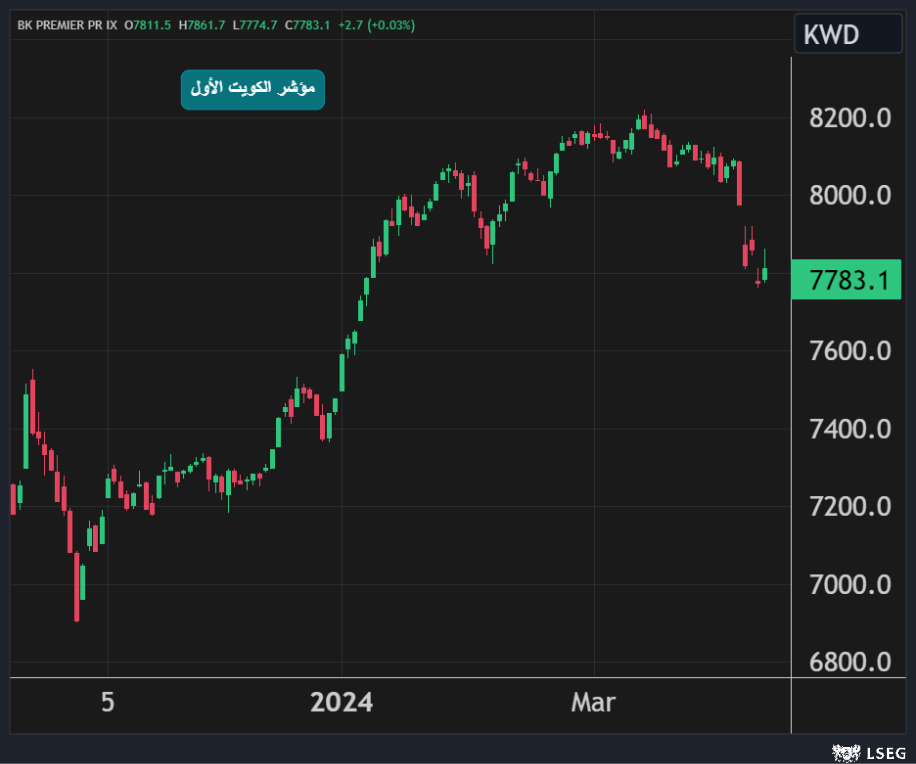
Task: Click the green 7783.1 current price tag
Action: click(849, 280)
